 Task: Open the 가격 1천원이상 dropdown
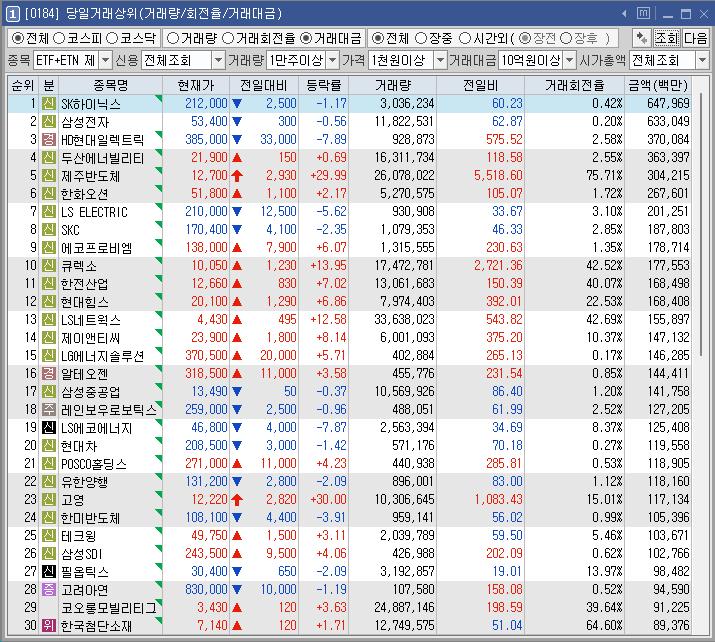coord(440,60)
